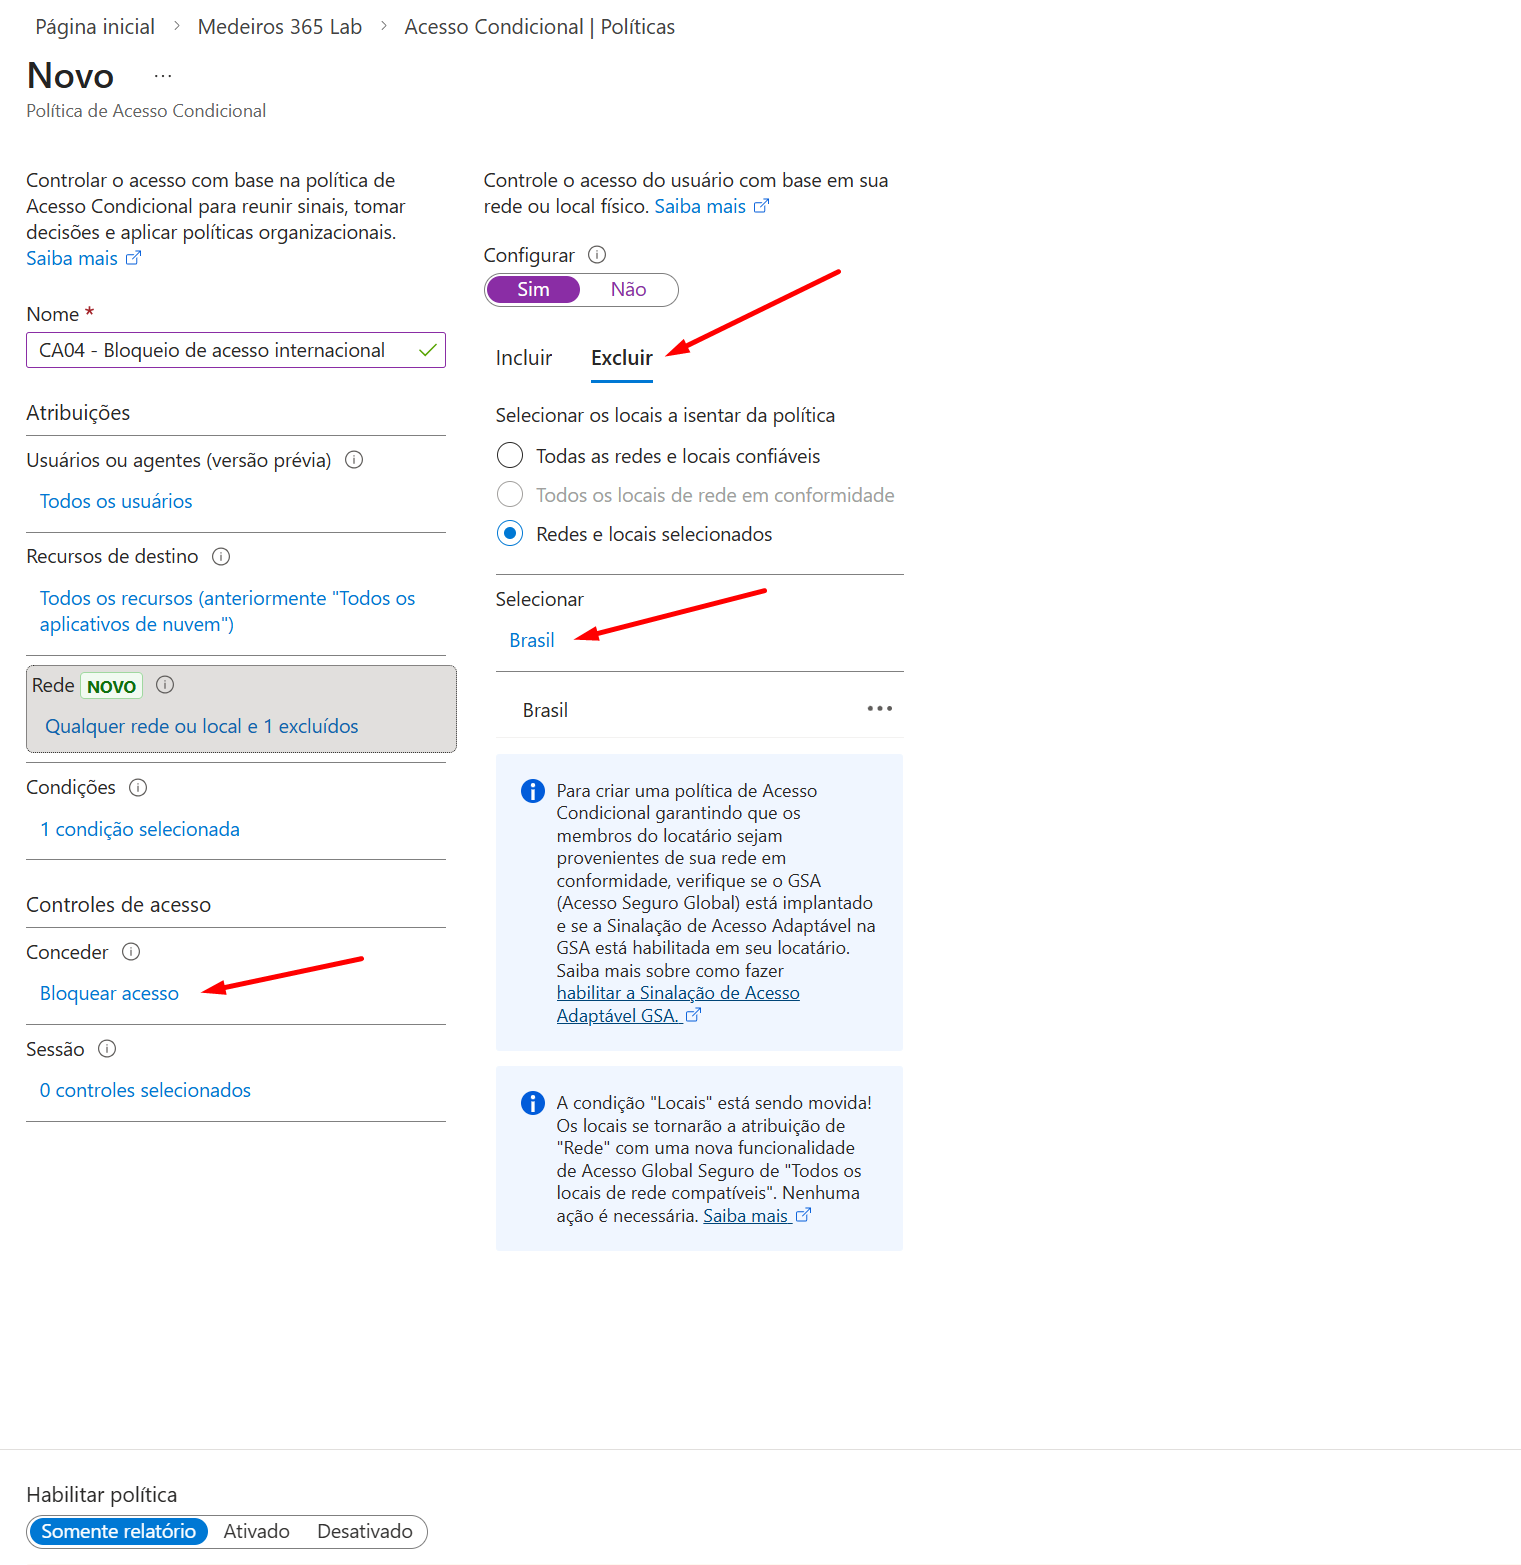
Task: Click info icon beside Conceder
Action: pyautogui.click(x=131, y=952)
